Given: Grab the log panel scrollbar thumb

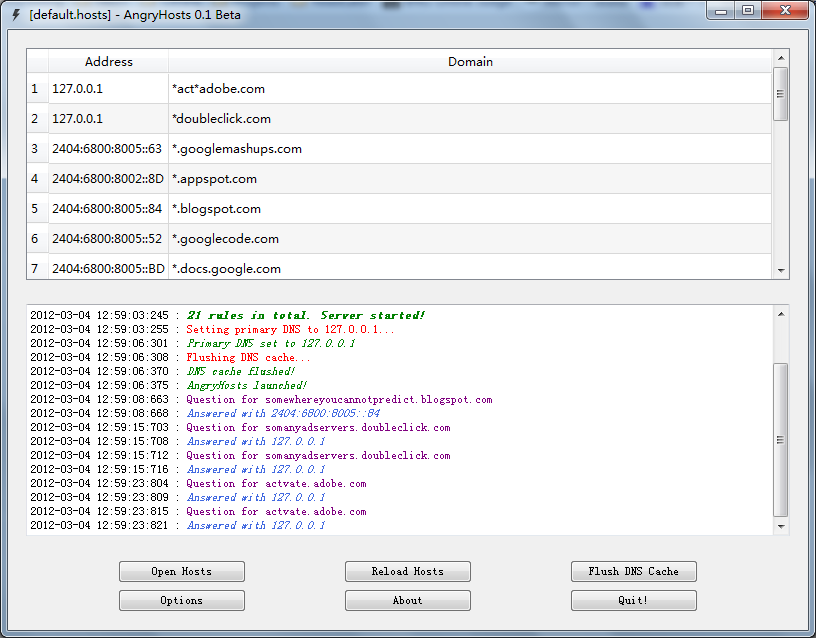Looking at the screenshot, I should [x=781, y=440].
